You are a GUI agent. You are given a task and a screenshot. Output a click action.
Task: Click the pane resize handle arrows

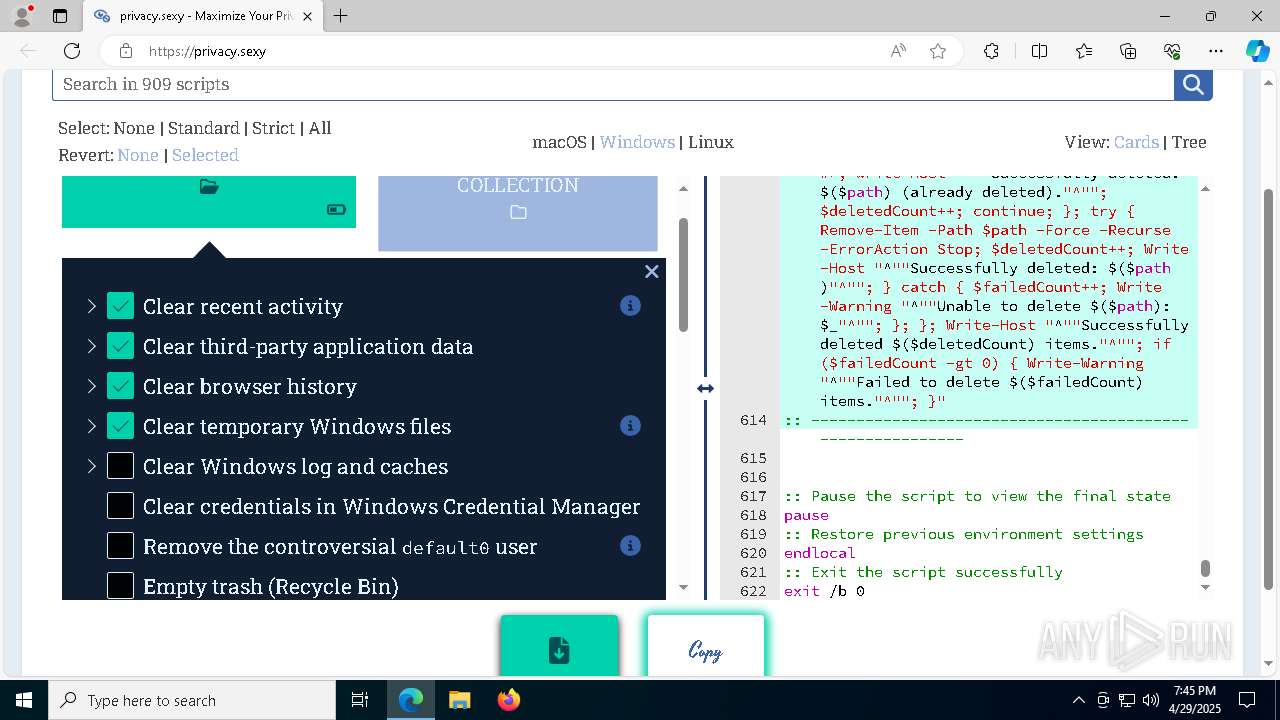tap(706, 388)
